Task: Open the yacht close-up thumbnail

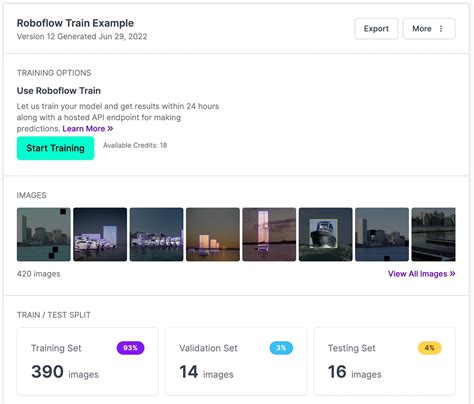Action: pos(325,234)
